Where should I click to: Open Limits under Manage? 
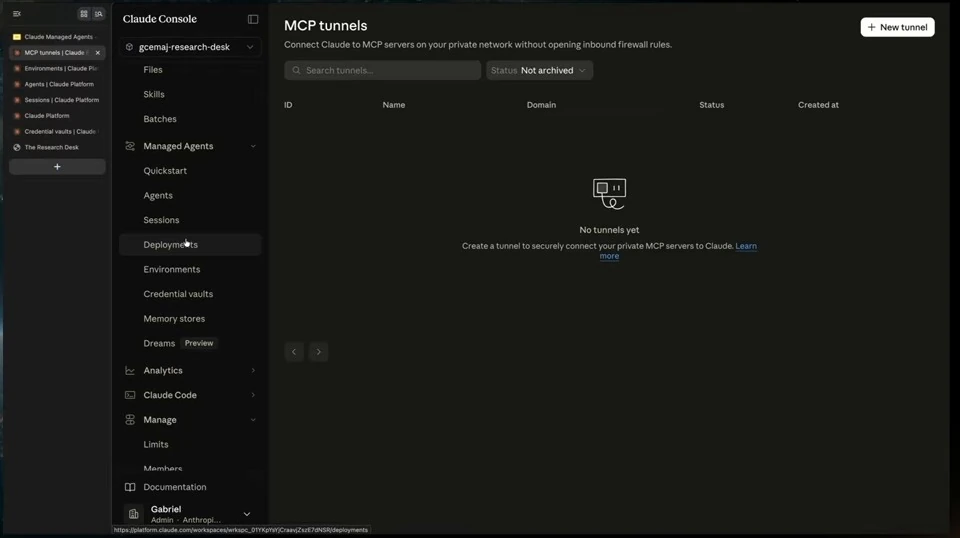(156, 444)
